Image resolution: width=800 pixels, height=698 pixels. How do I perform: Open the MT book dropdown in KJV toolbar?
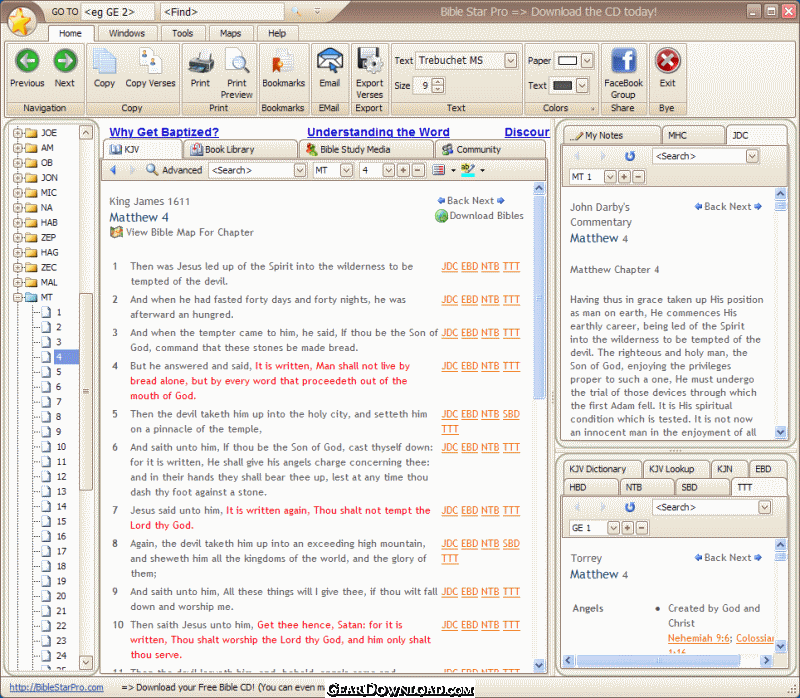pos(346,170)
